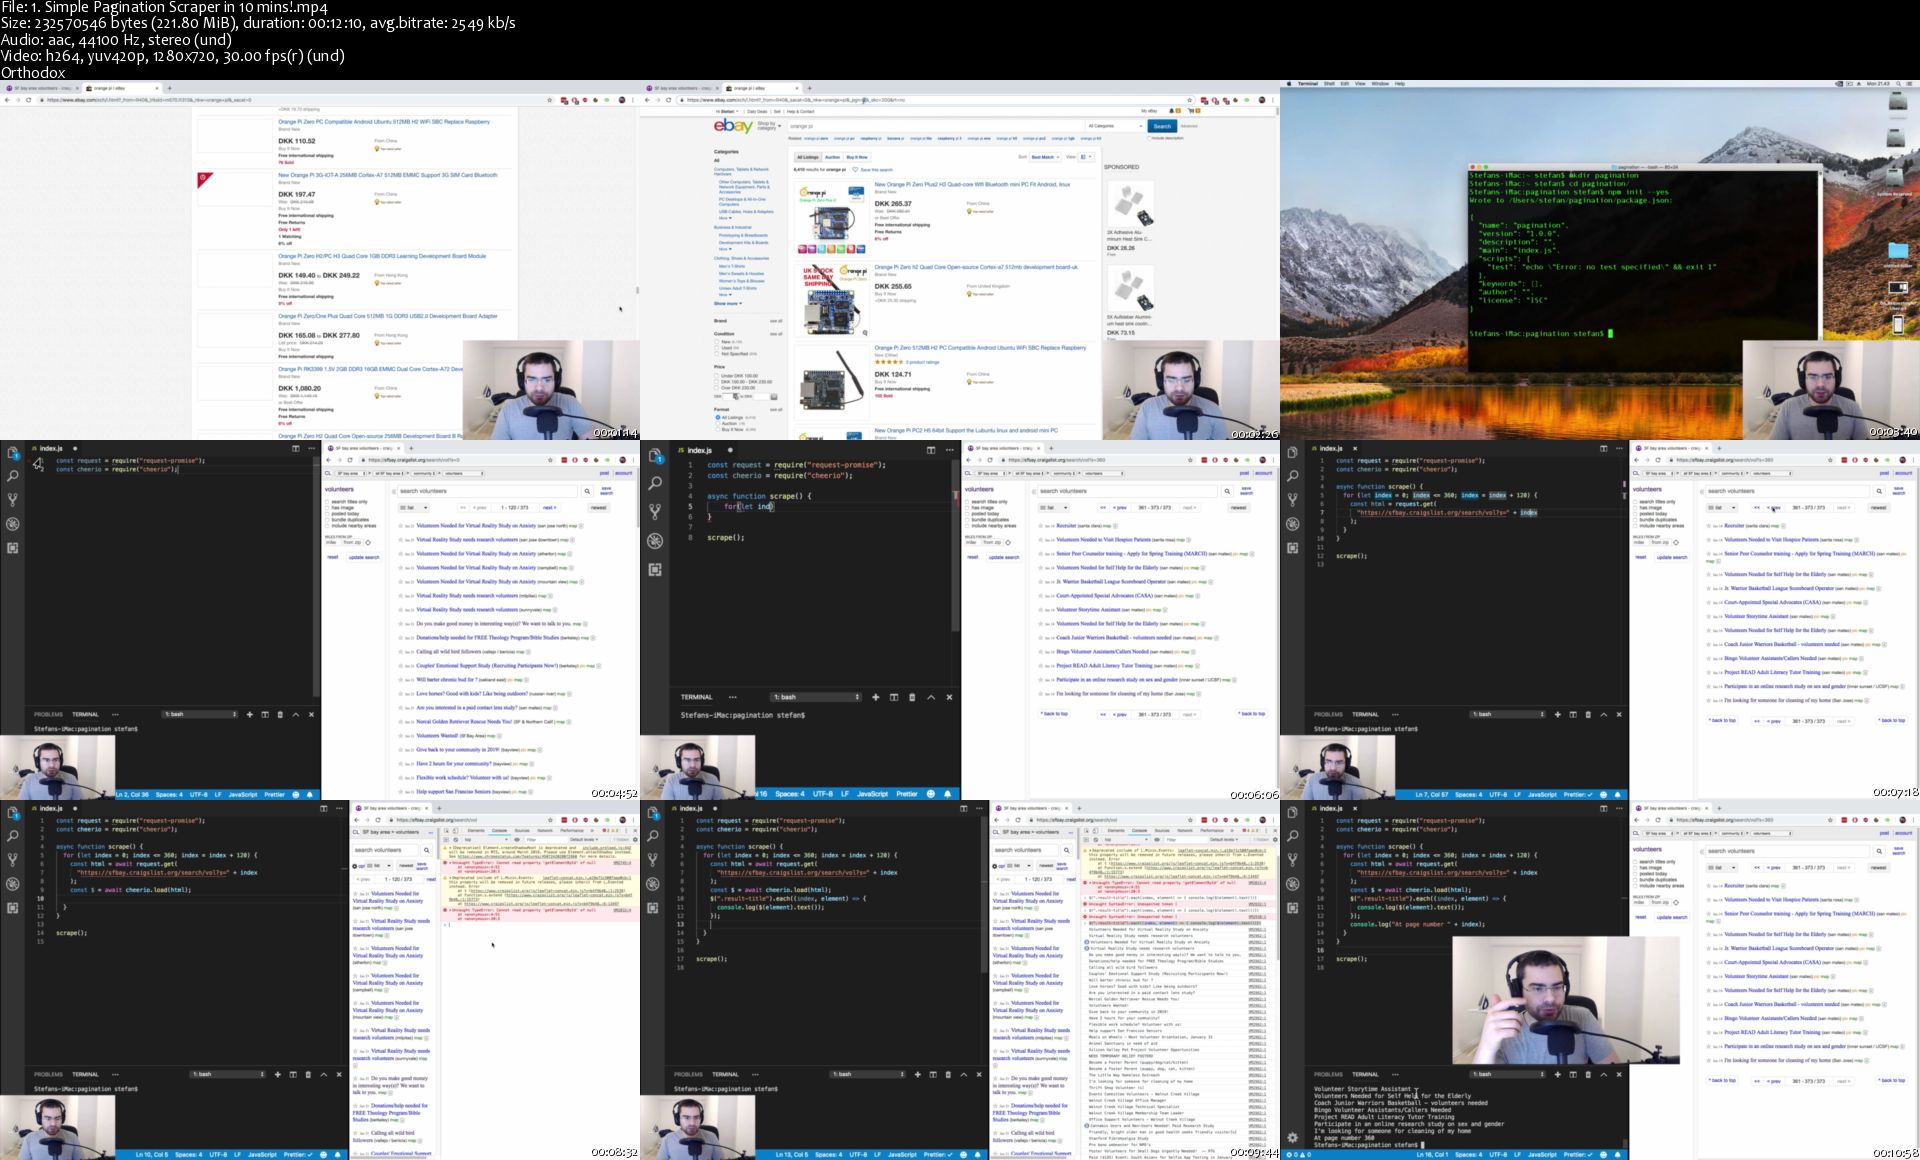Viewport: 1920px width, 1160px height.
Task: Click status bar smiley feedback icon, 00:06:06 frame
Action: point(931,794)
